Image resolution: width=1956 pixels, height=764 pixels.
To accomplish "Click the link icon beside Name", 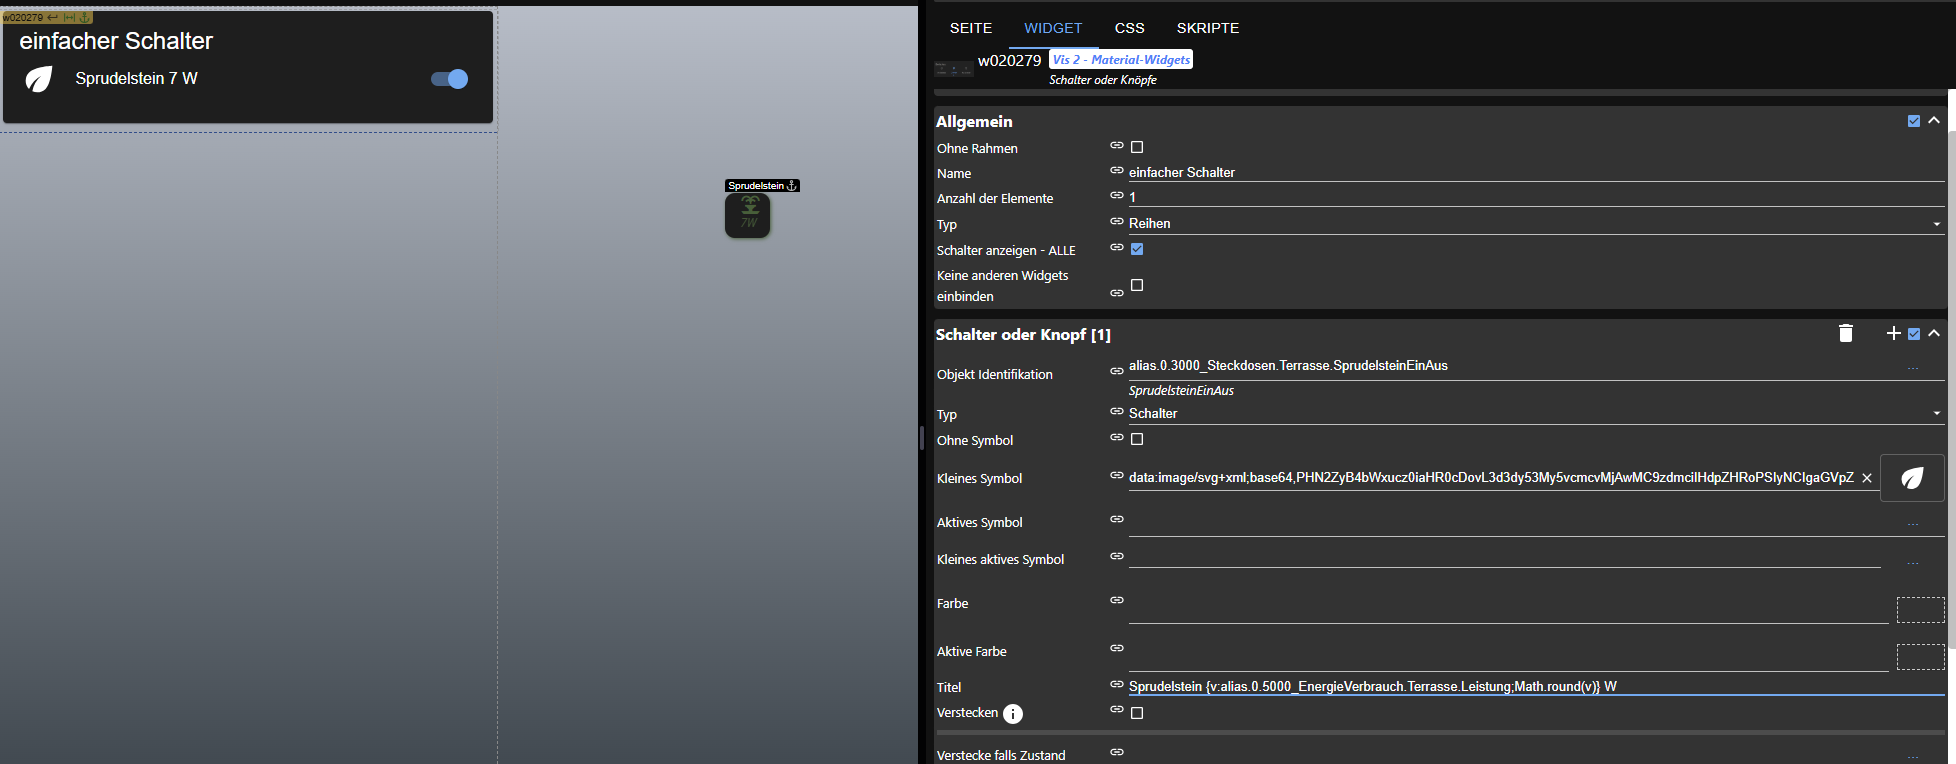I will coord(1117,171).
